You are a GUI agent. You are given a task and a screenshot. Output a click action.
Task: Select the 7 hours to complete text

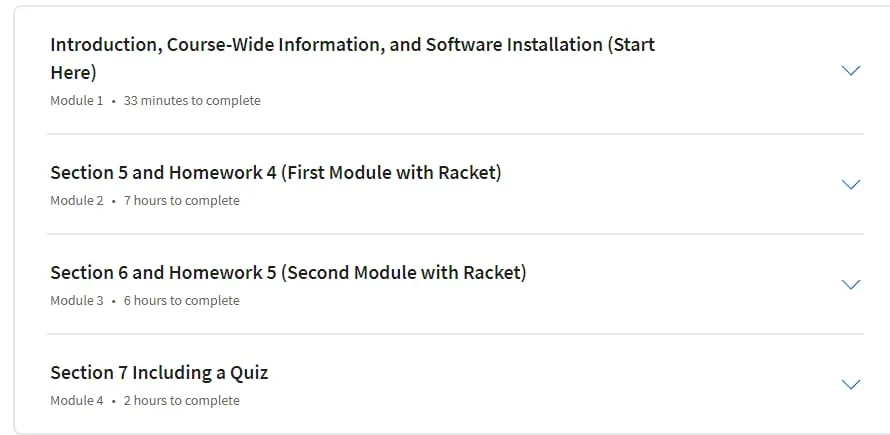(182, 200)
